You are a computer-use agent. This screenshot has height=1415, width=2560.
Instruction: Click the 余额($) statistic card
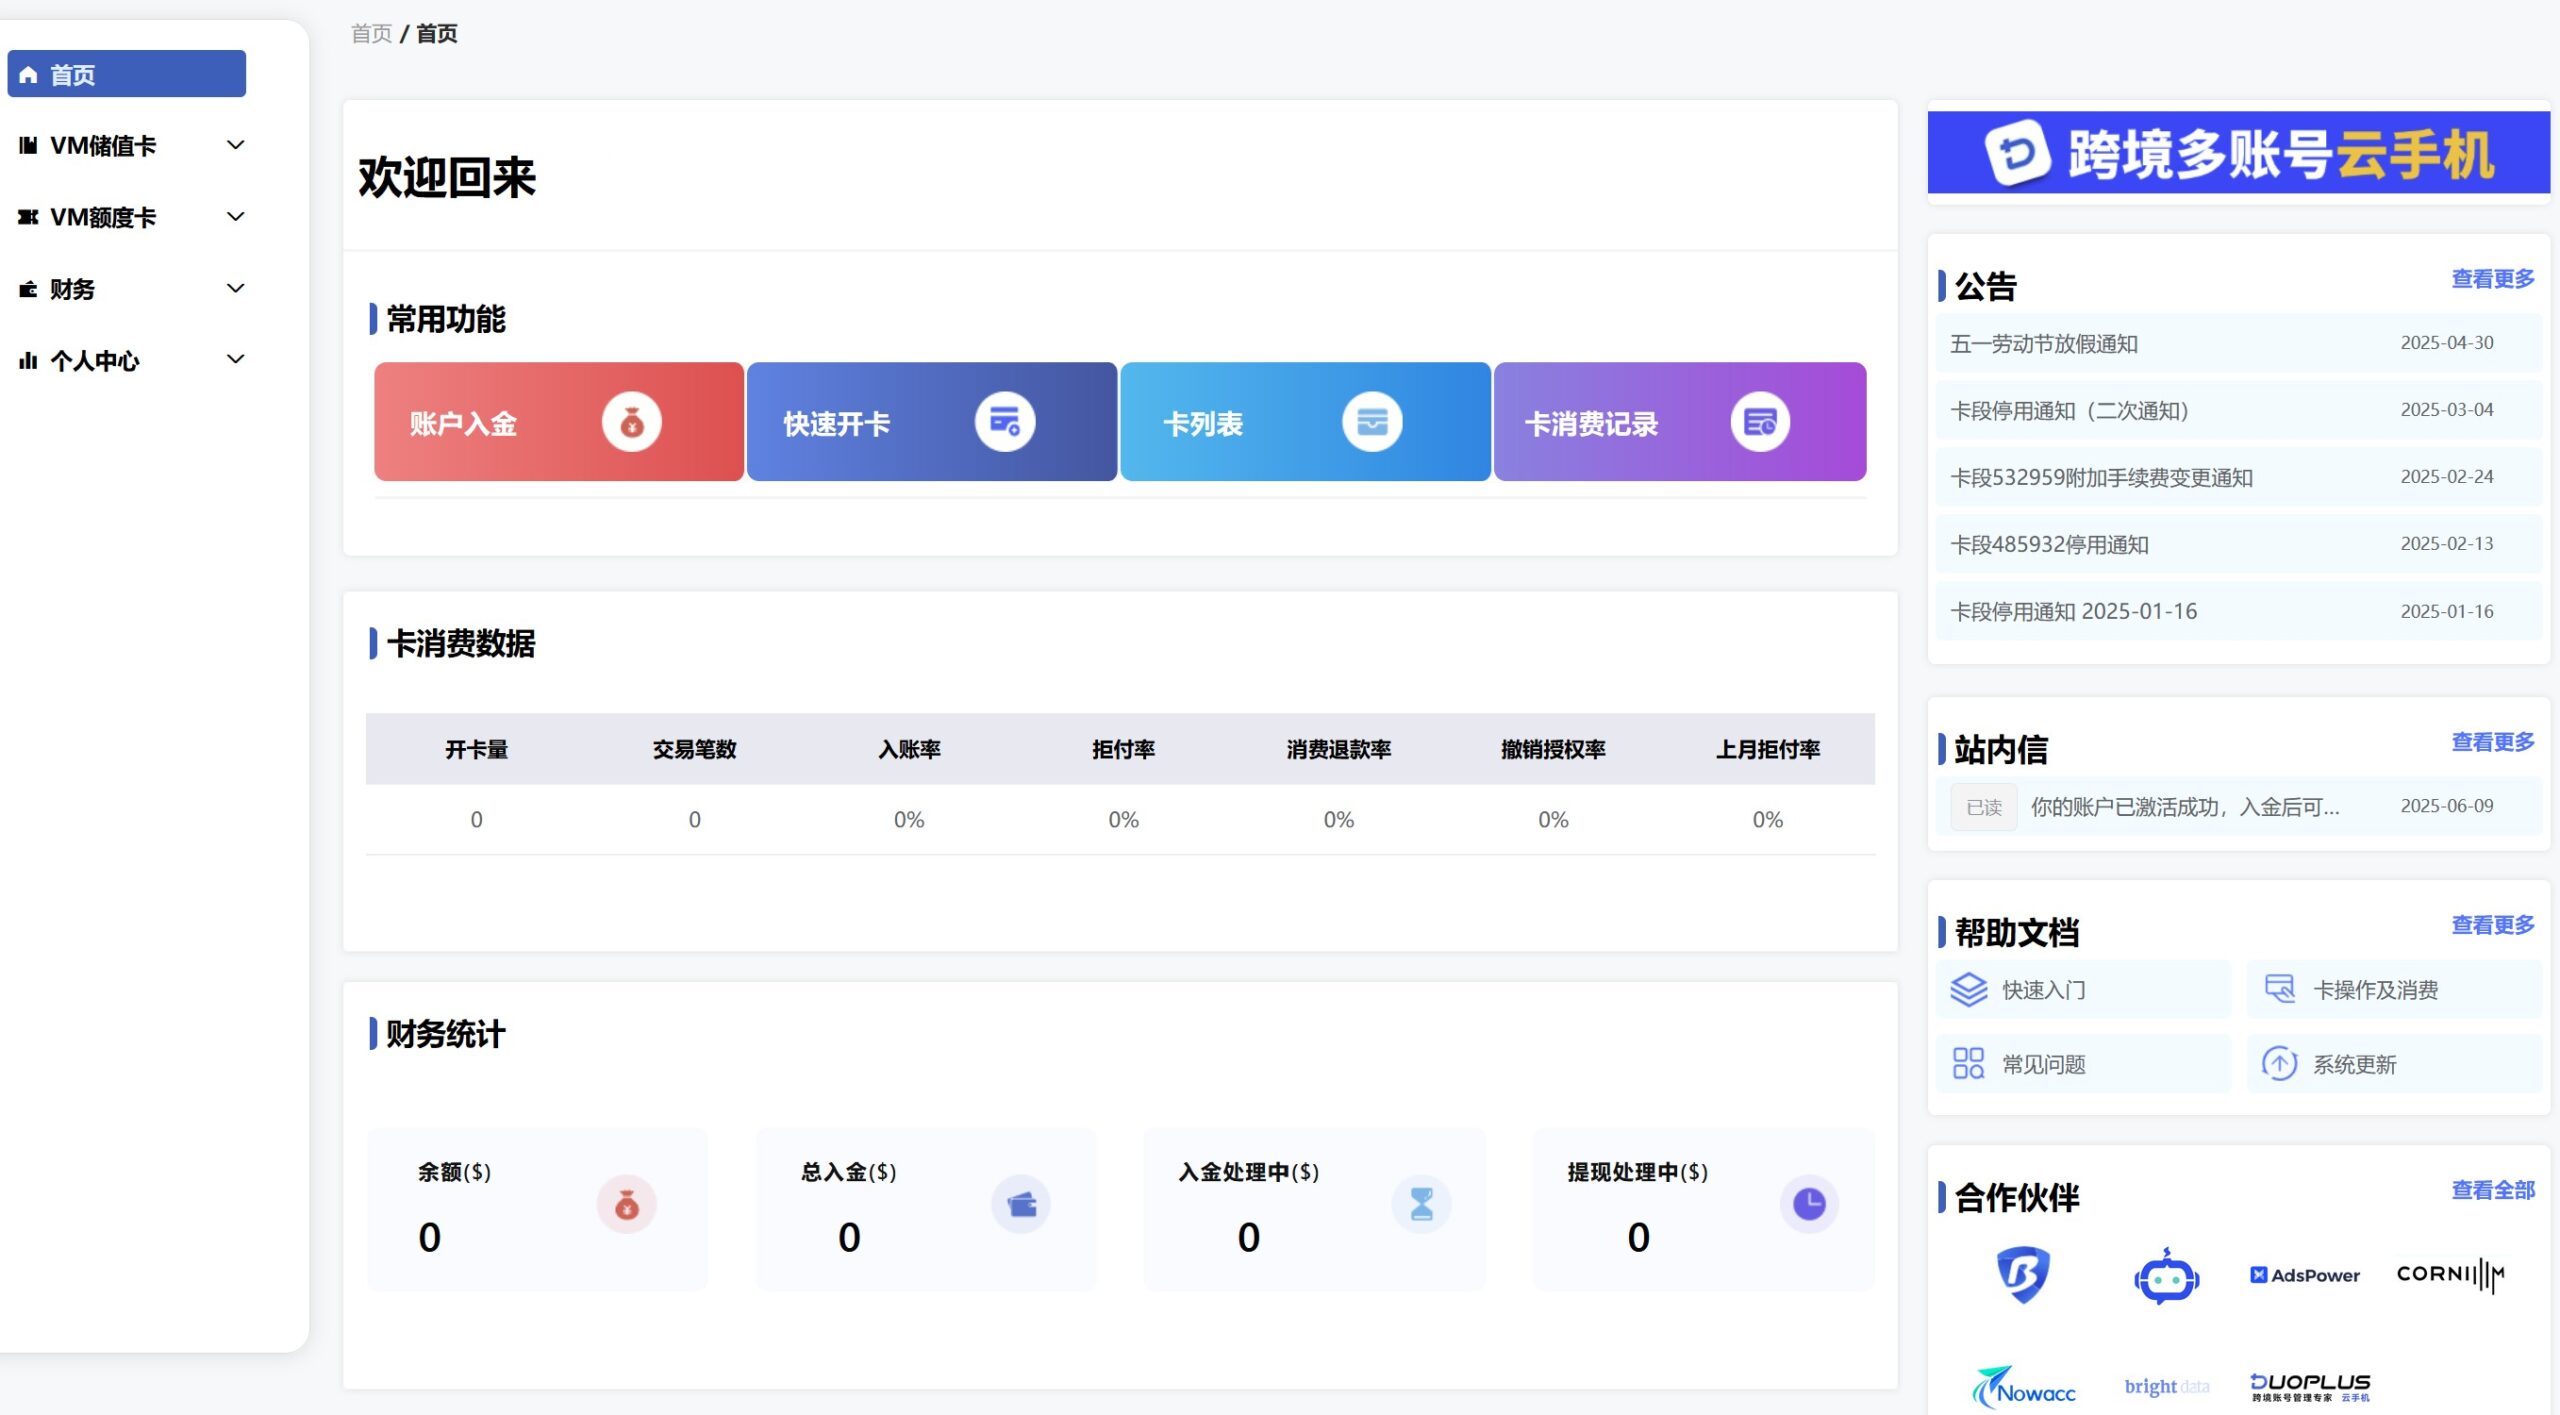(x=538, y=1208)
